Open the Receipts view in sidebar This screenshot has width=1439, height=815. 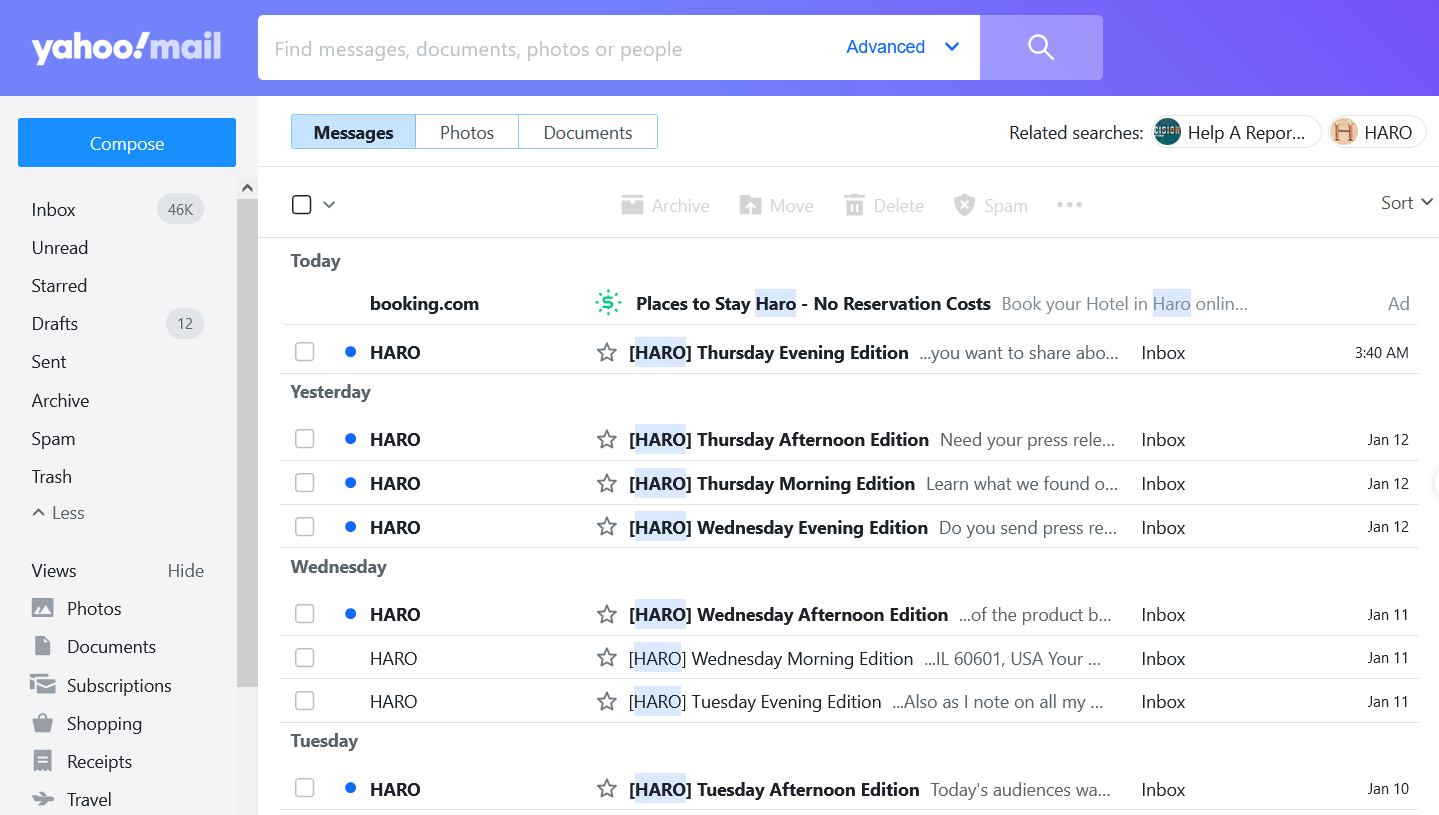click(x=81, y=761)
